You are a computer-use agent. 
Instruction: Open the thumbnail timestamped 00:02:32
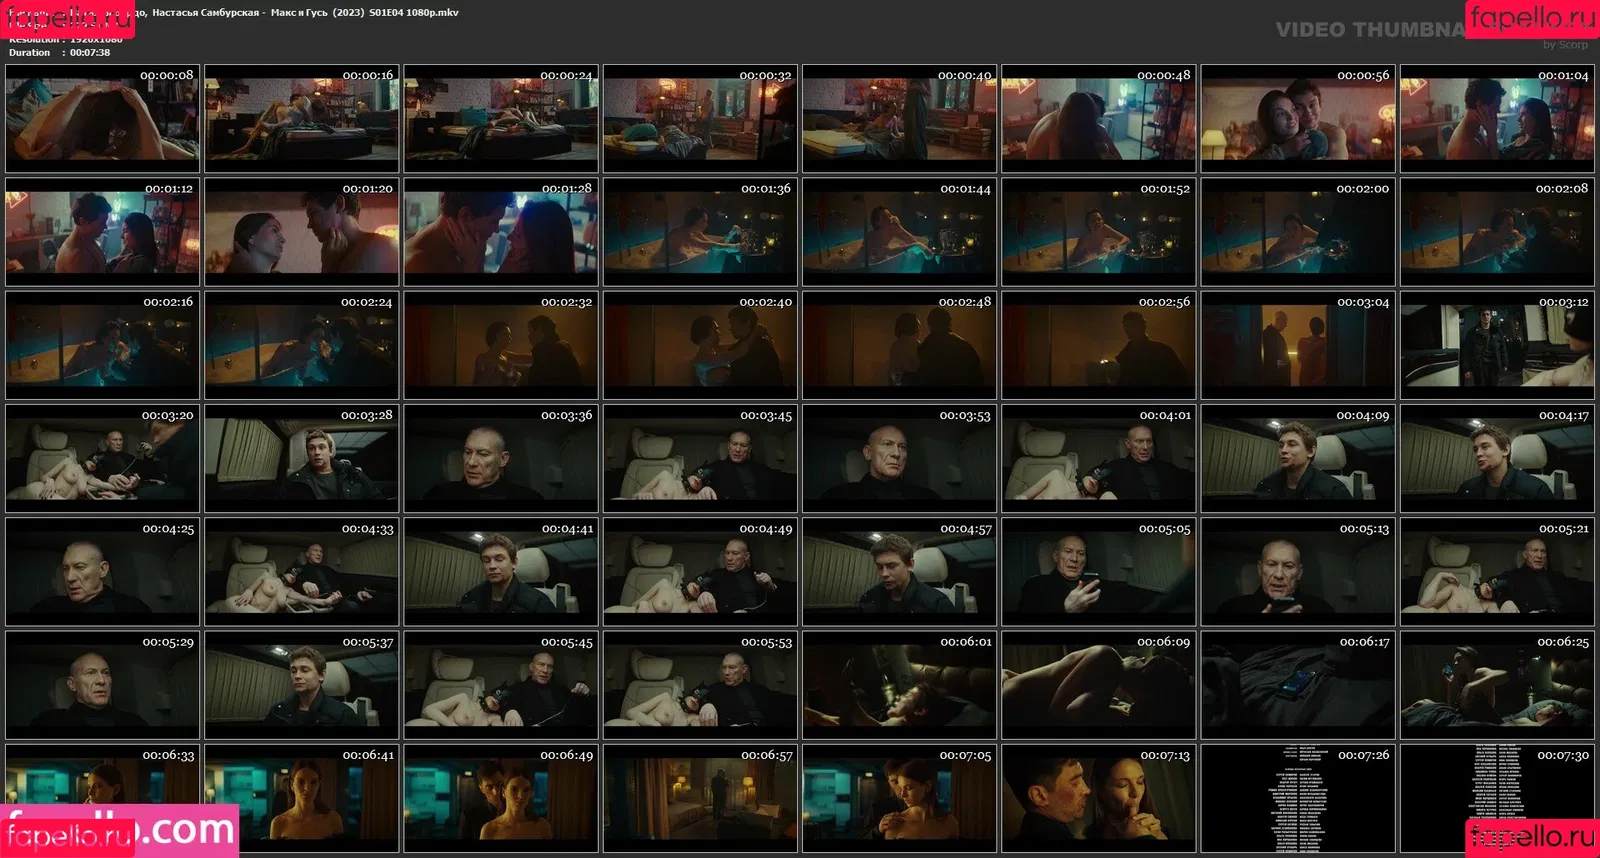pos(501,345)
